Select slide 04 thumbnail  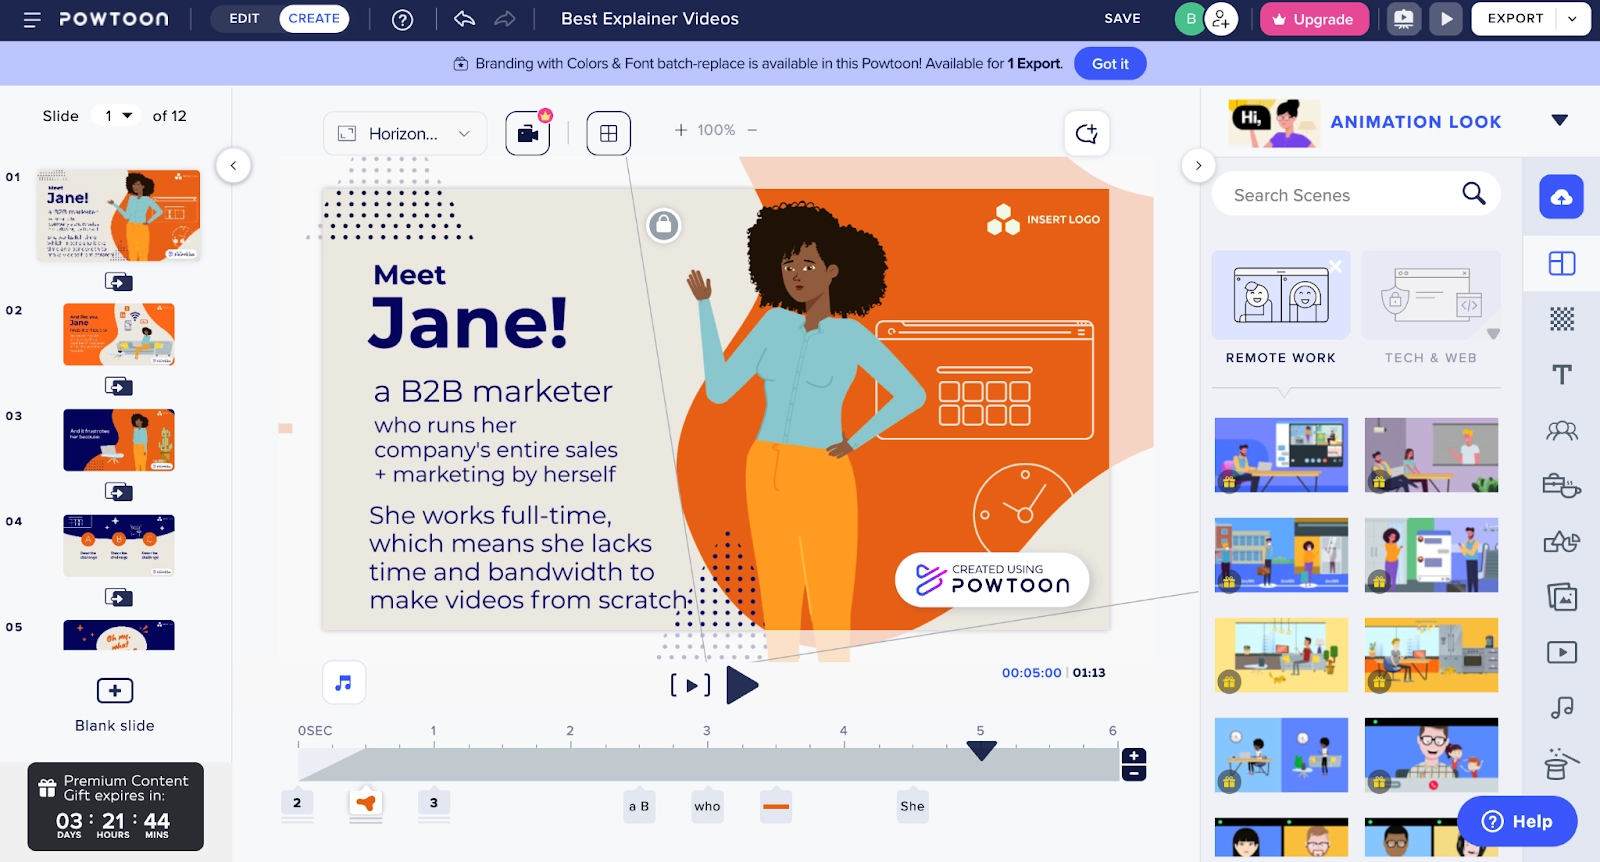119,545
